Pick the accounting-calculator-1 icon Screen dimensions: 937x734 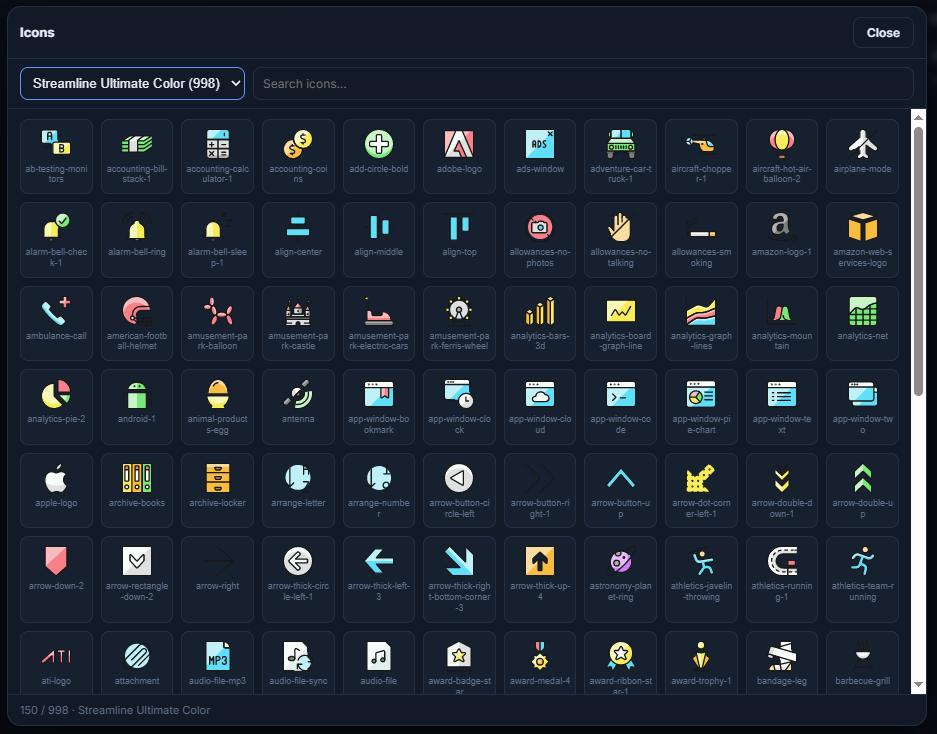coord(218,157)
